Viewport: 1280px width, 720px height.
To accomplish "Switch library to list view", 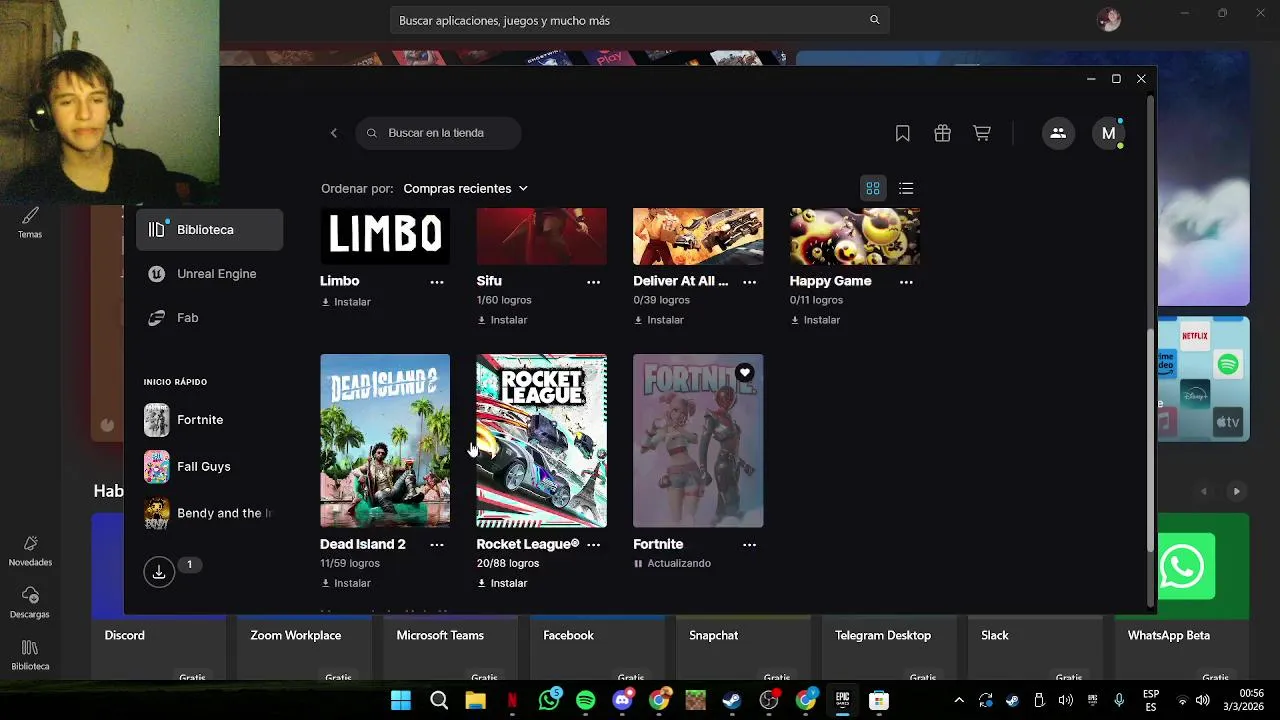I will 906,188.
